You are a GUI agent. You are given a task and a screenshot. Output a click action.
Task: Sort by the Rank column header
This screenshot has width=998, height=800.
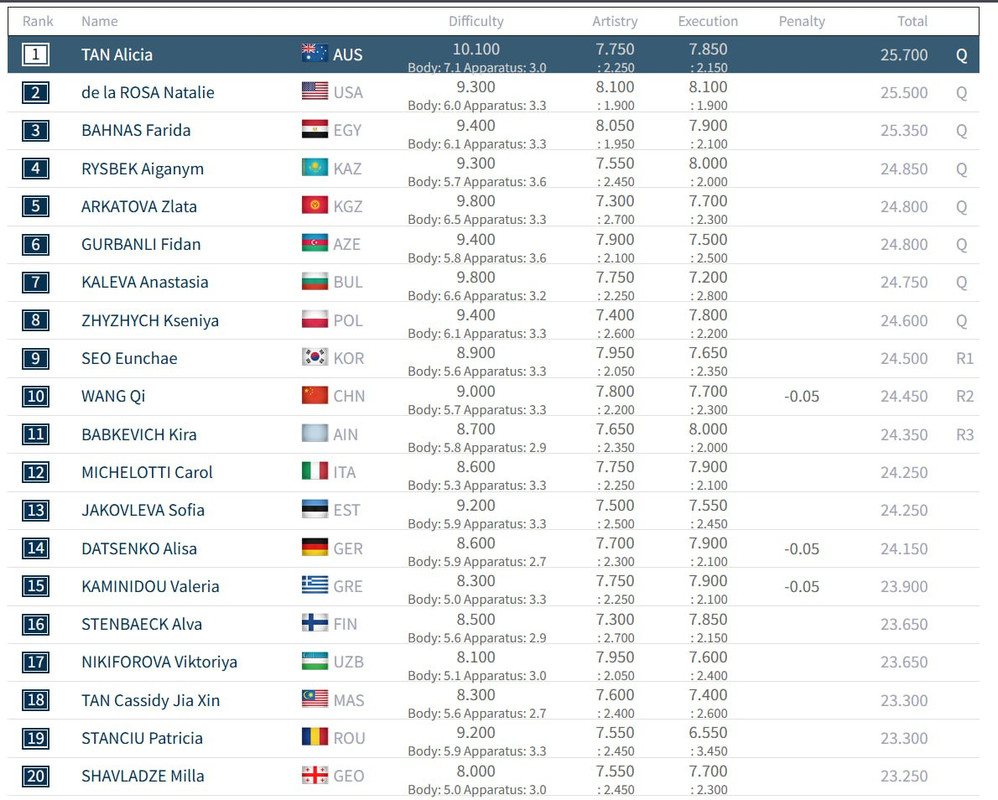pyautogui.click(x=38, y=21)
